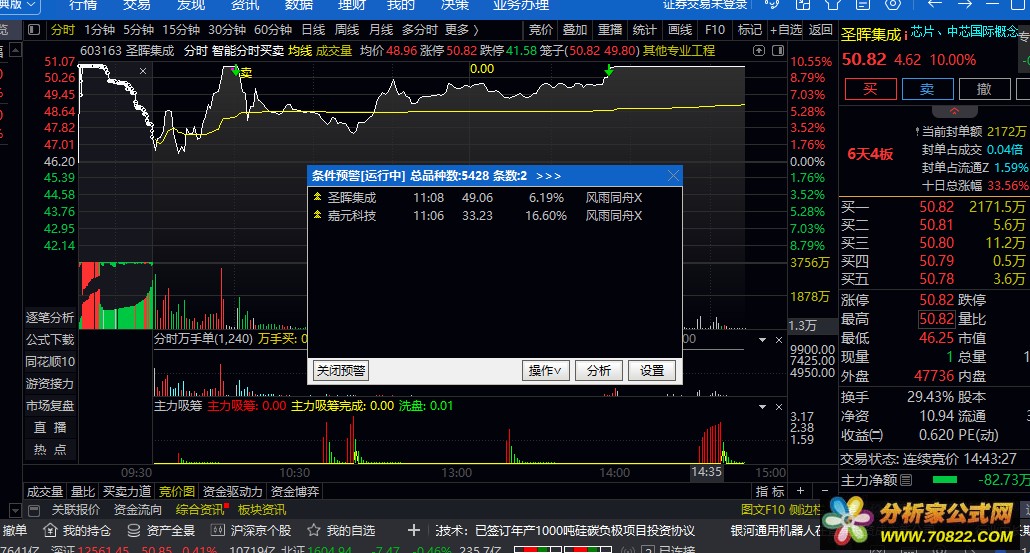Click 返回 toolbar item
The width and height of the screenshot is (1030, 553).
(820, 30)
